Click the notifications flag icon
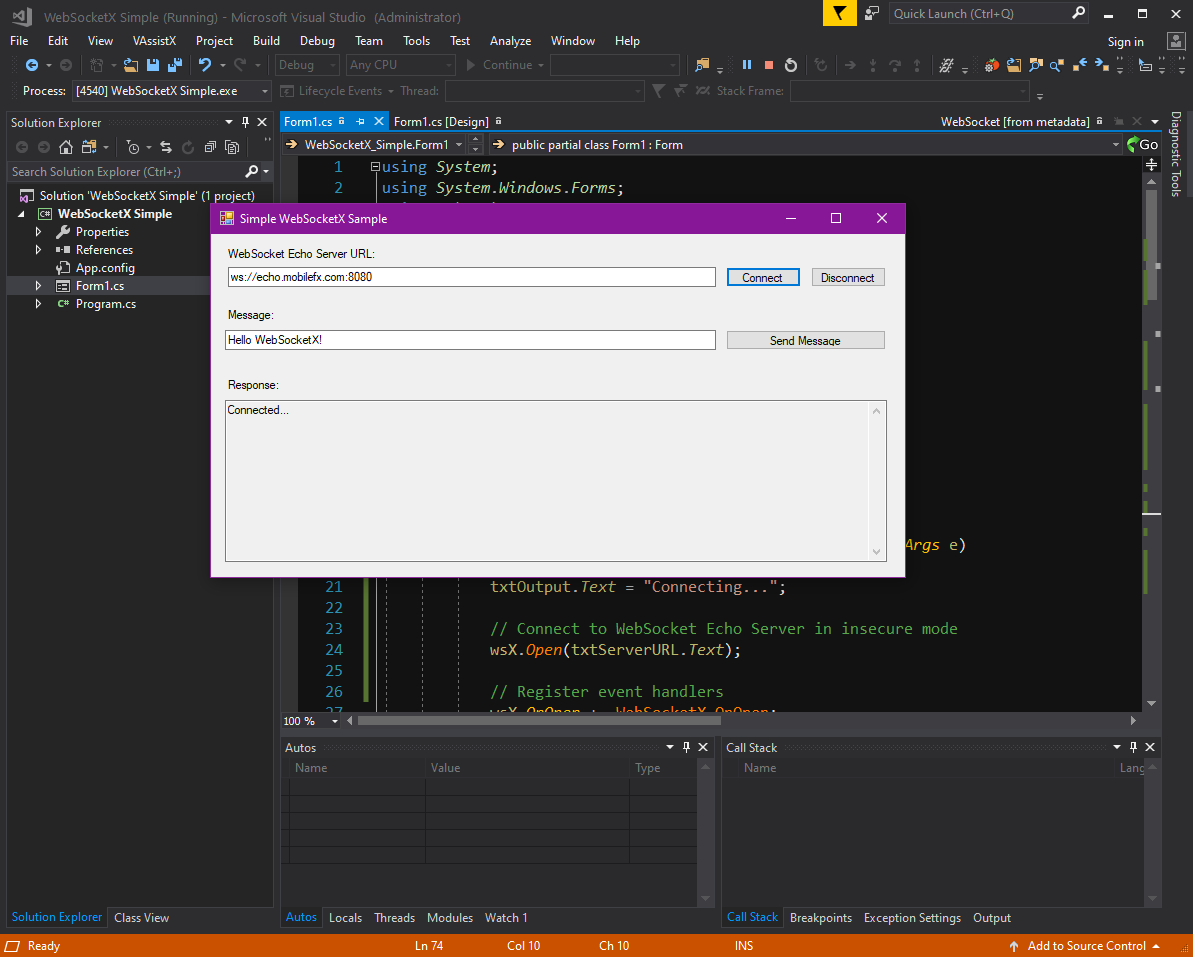The height and width of the screenshot is (957, 1193). 839,14
